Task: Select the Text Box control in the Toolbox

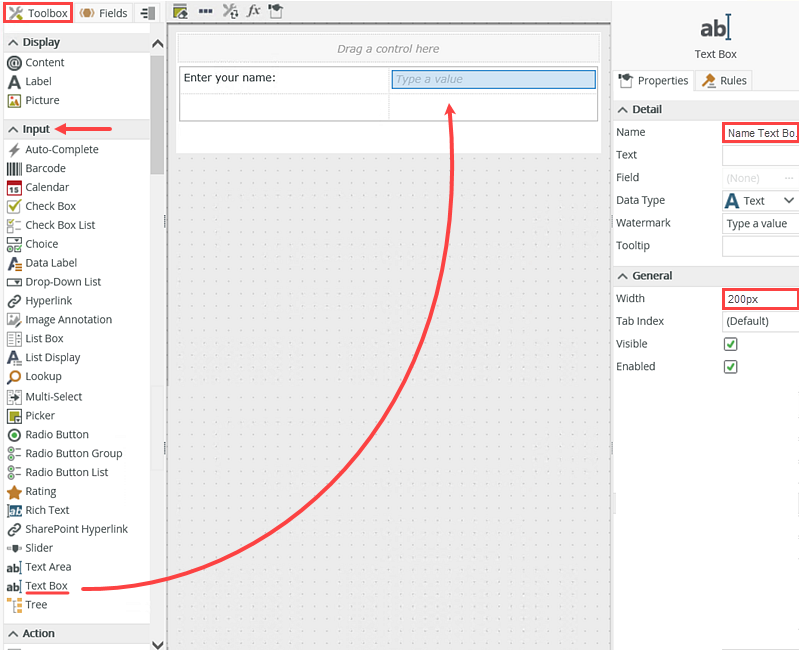Action: pyautogui.click(x=38, y=586)
